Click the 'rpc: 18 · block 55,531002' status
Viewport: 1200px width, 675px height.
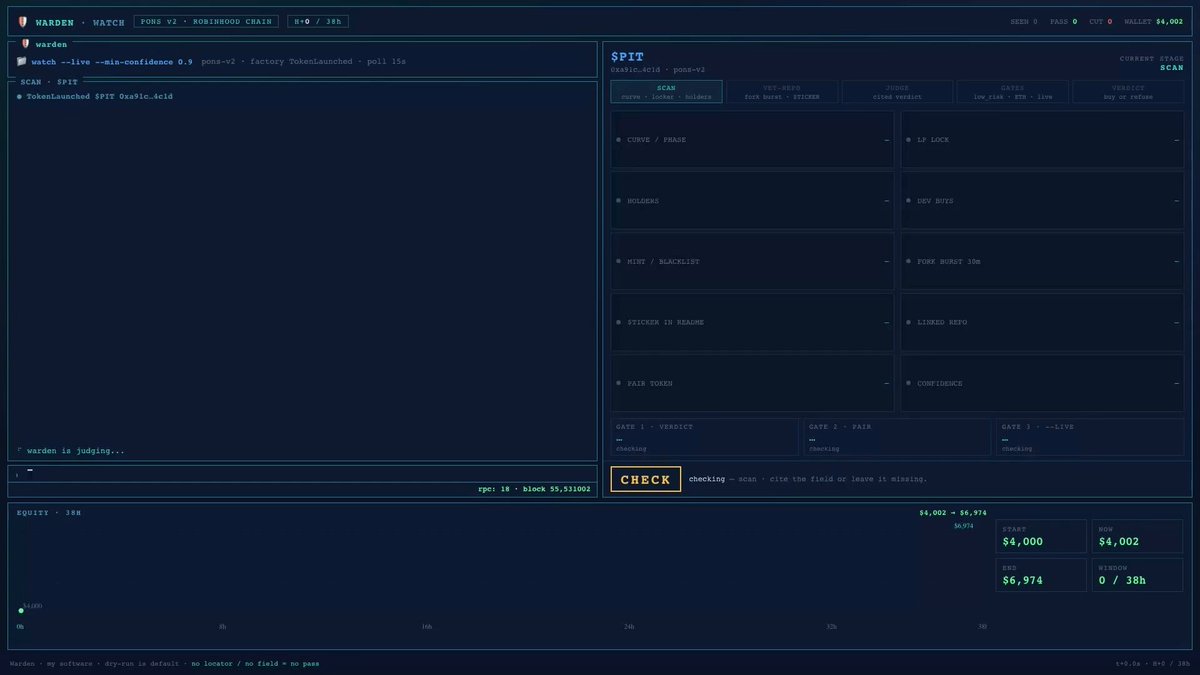[x=535, y=489]
